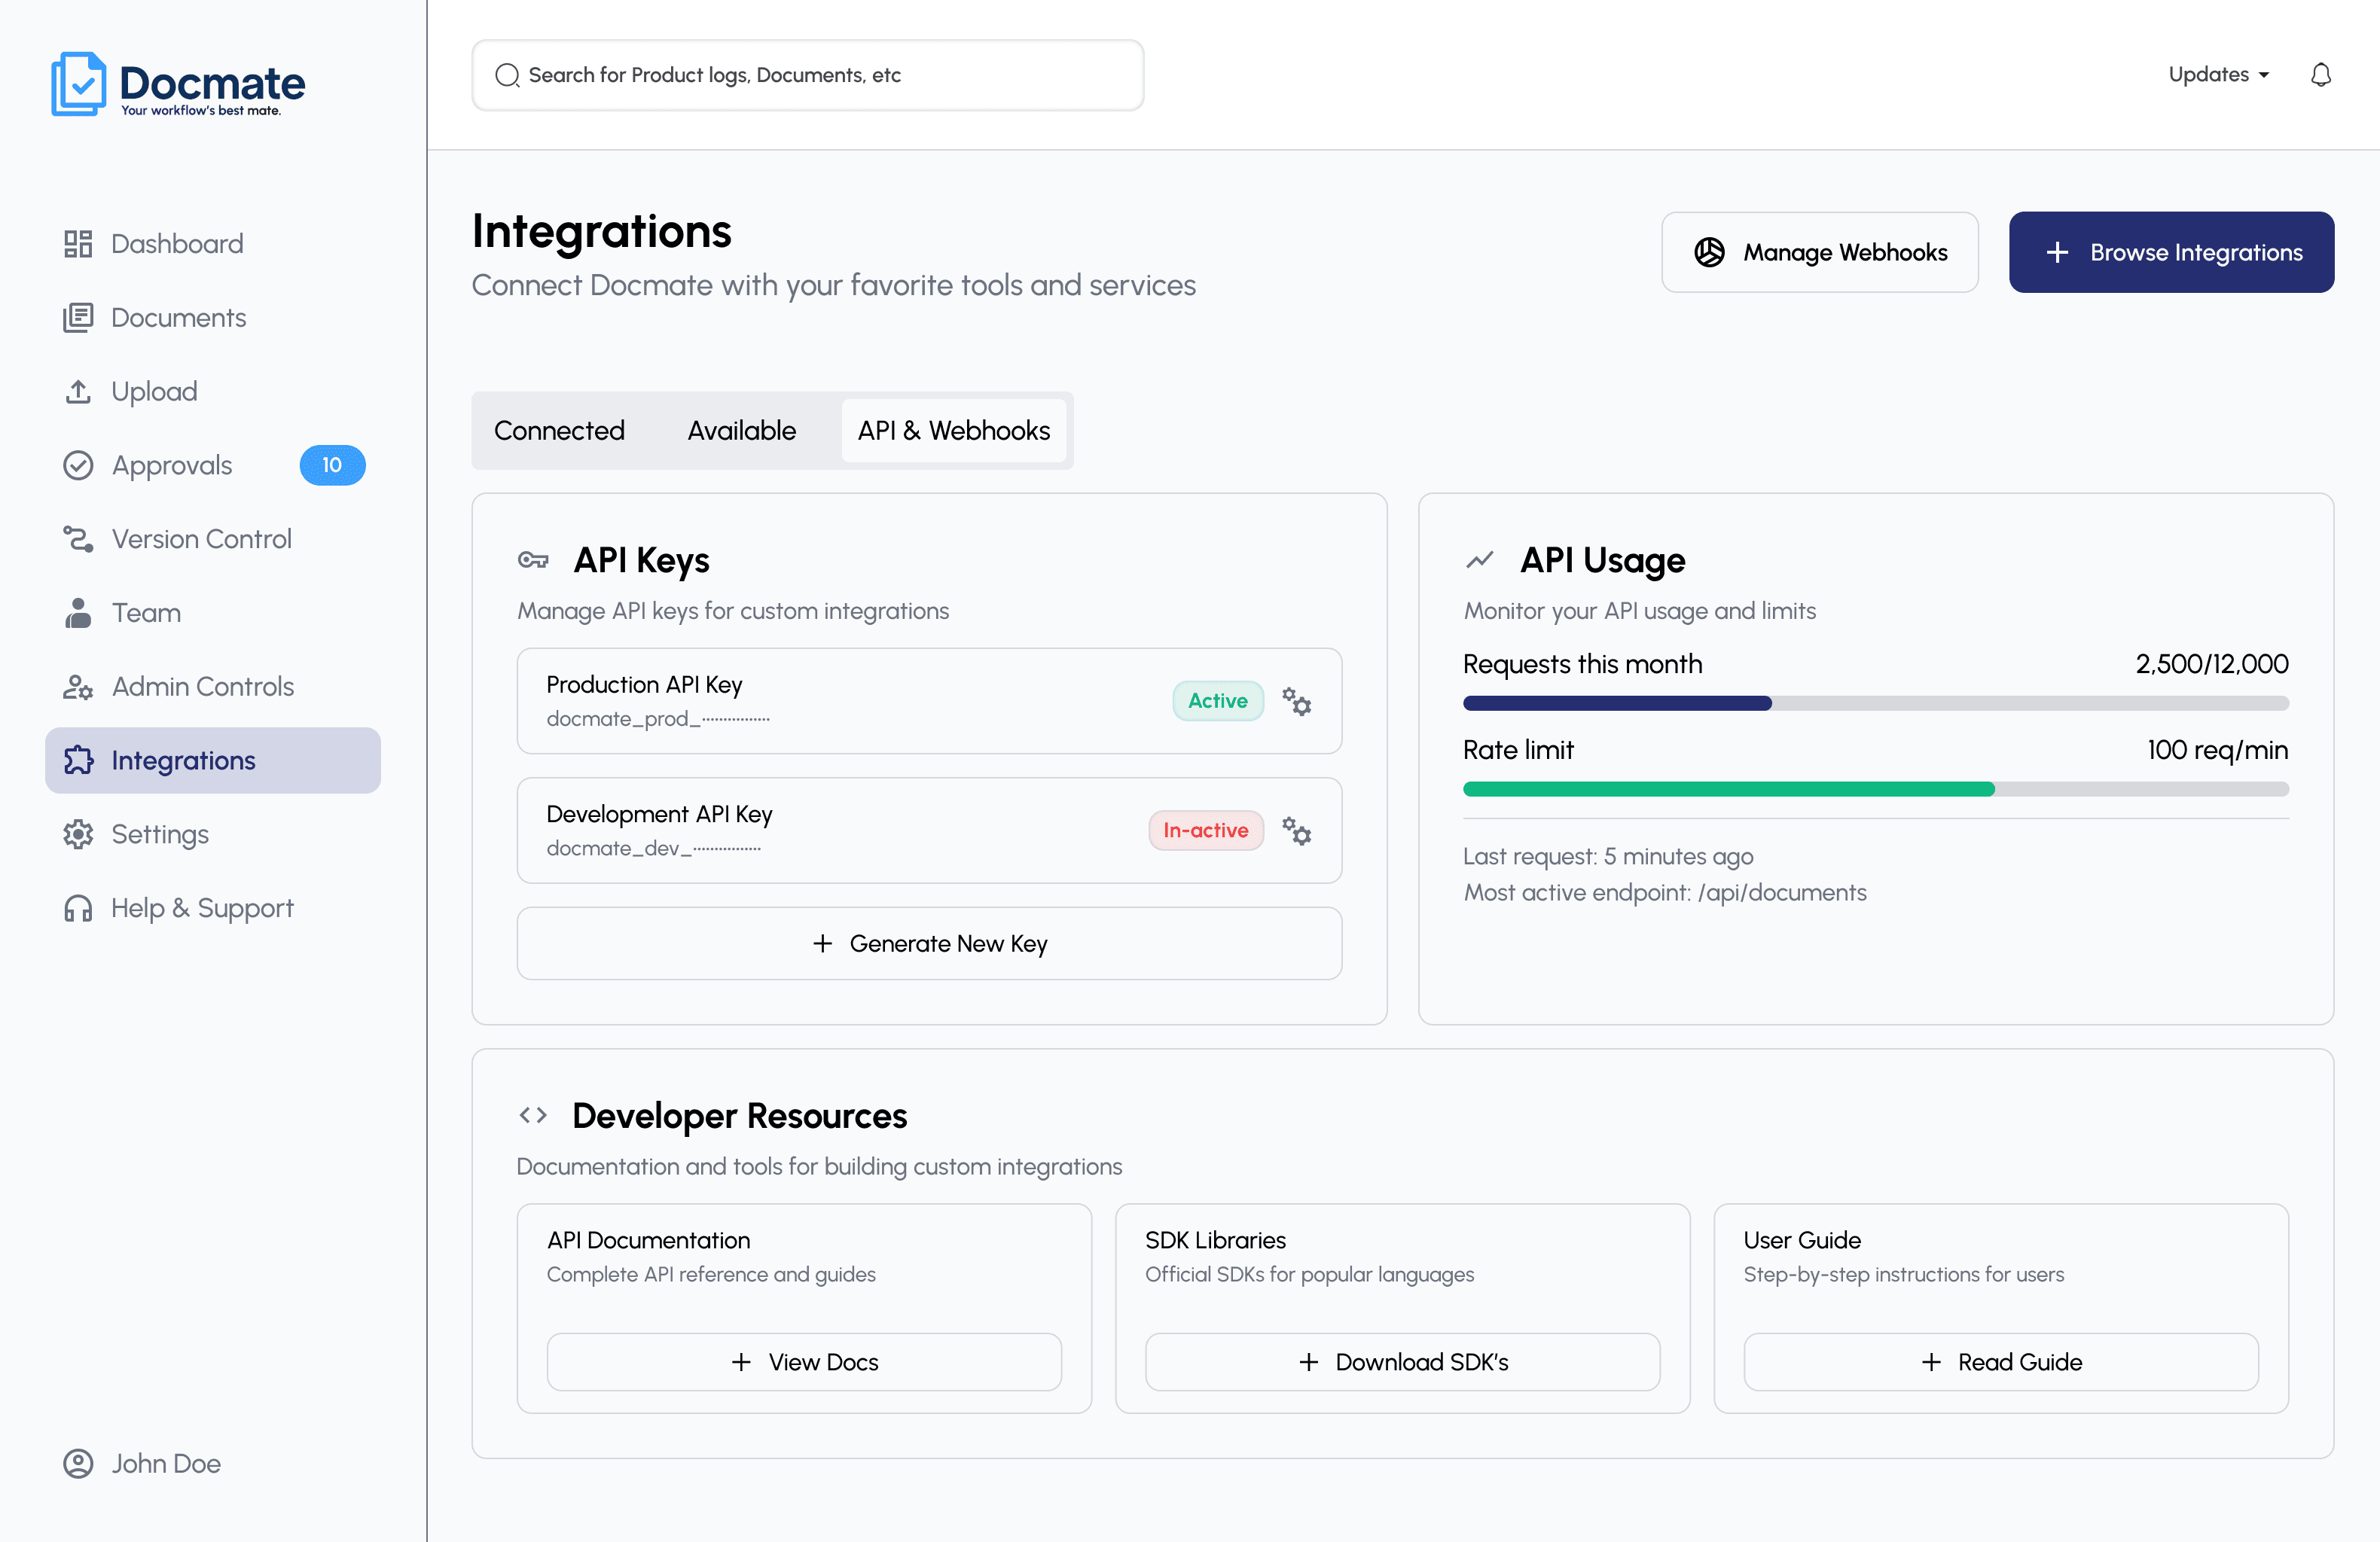Click the Docmate logo
The image size is (2380, 1542).
point(178,84)
